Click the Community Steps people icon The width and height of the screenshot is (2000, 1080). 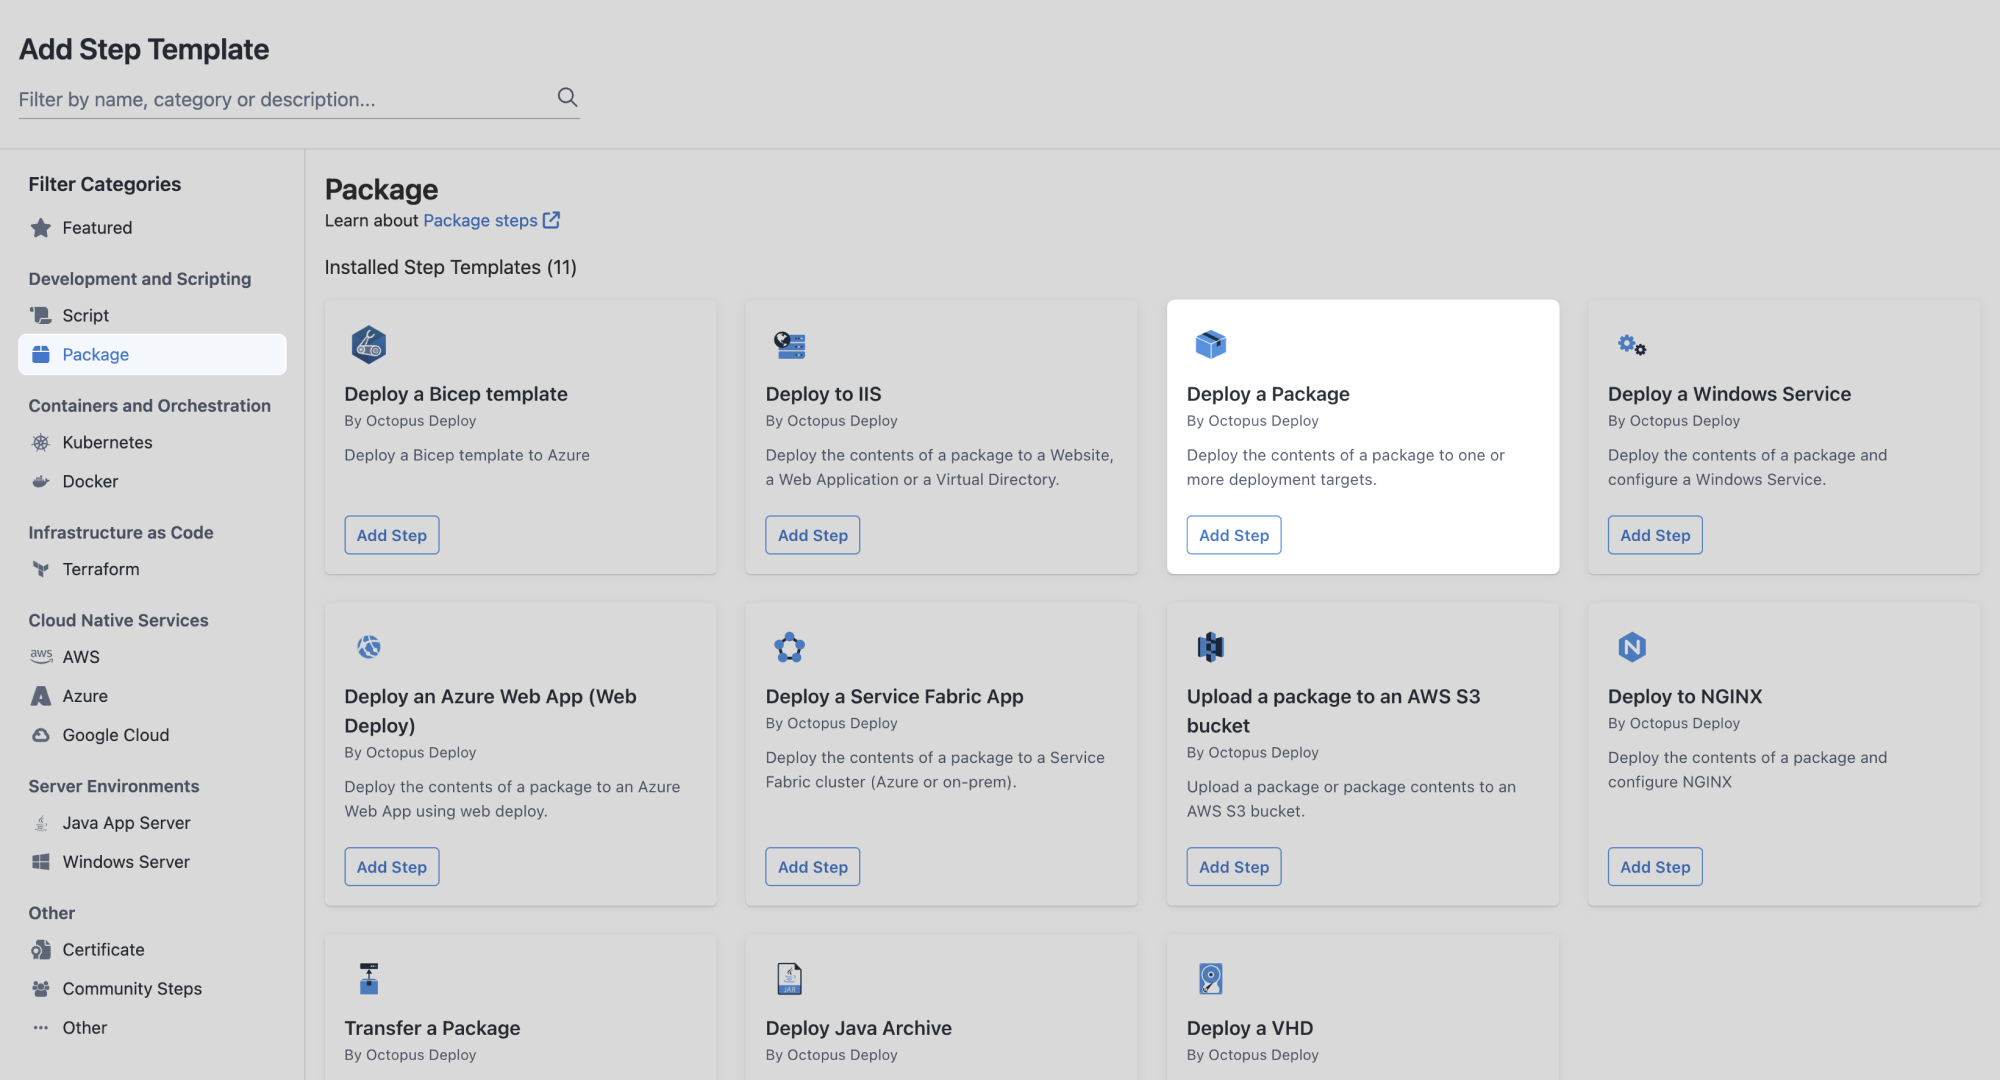tap(41, 989)
